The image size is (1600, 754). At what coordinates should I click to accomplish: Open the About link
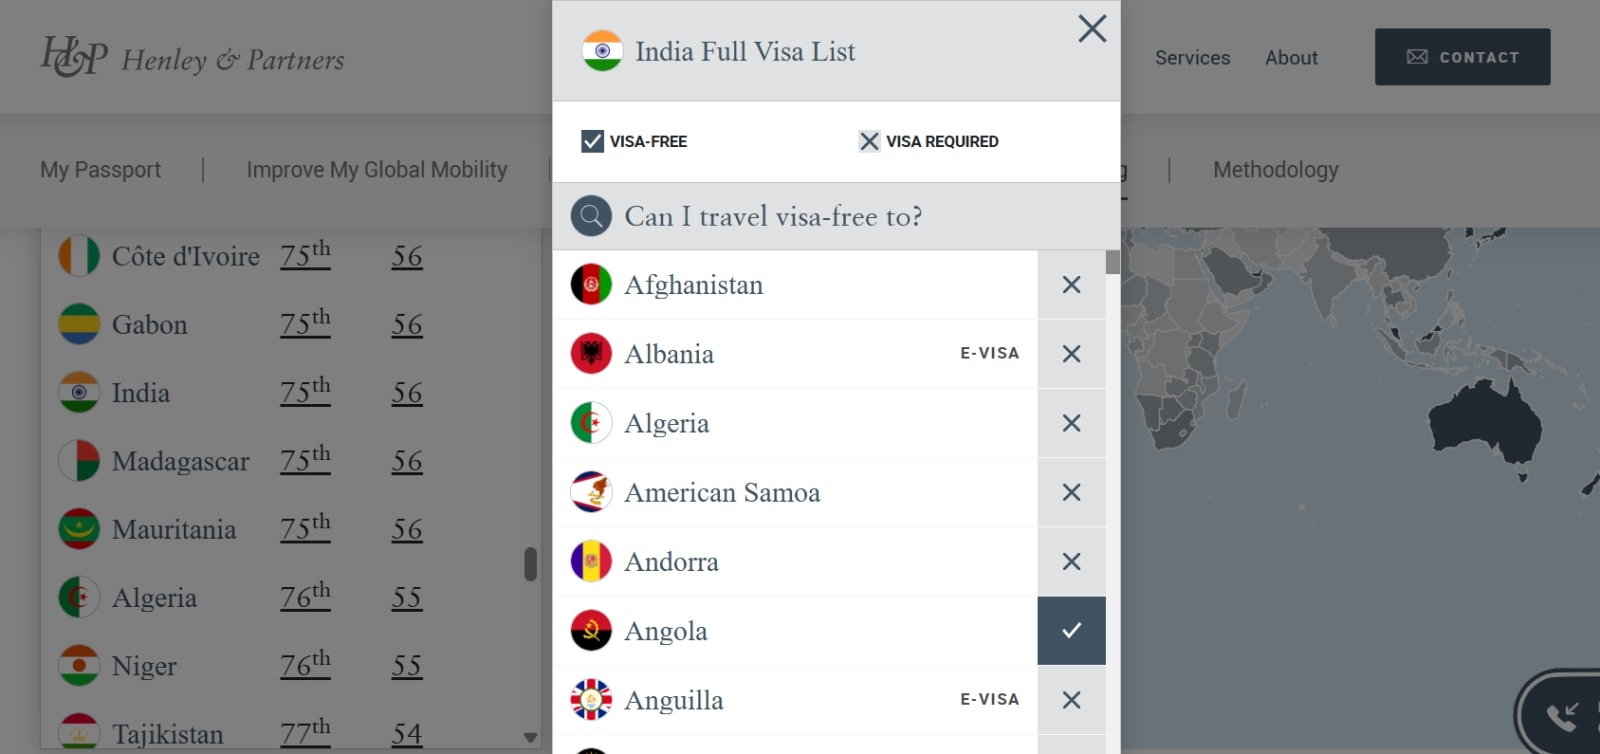pos(1291,58)
